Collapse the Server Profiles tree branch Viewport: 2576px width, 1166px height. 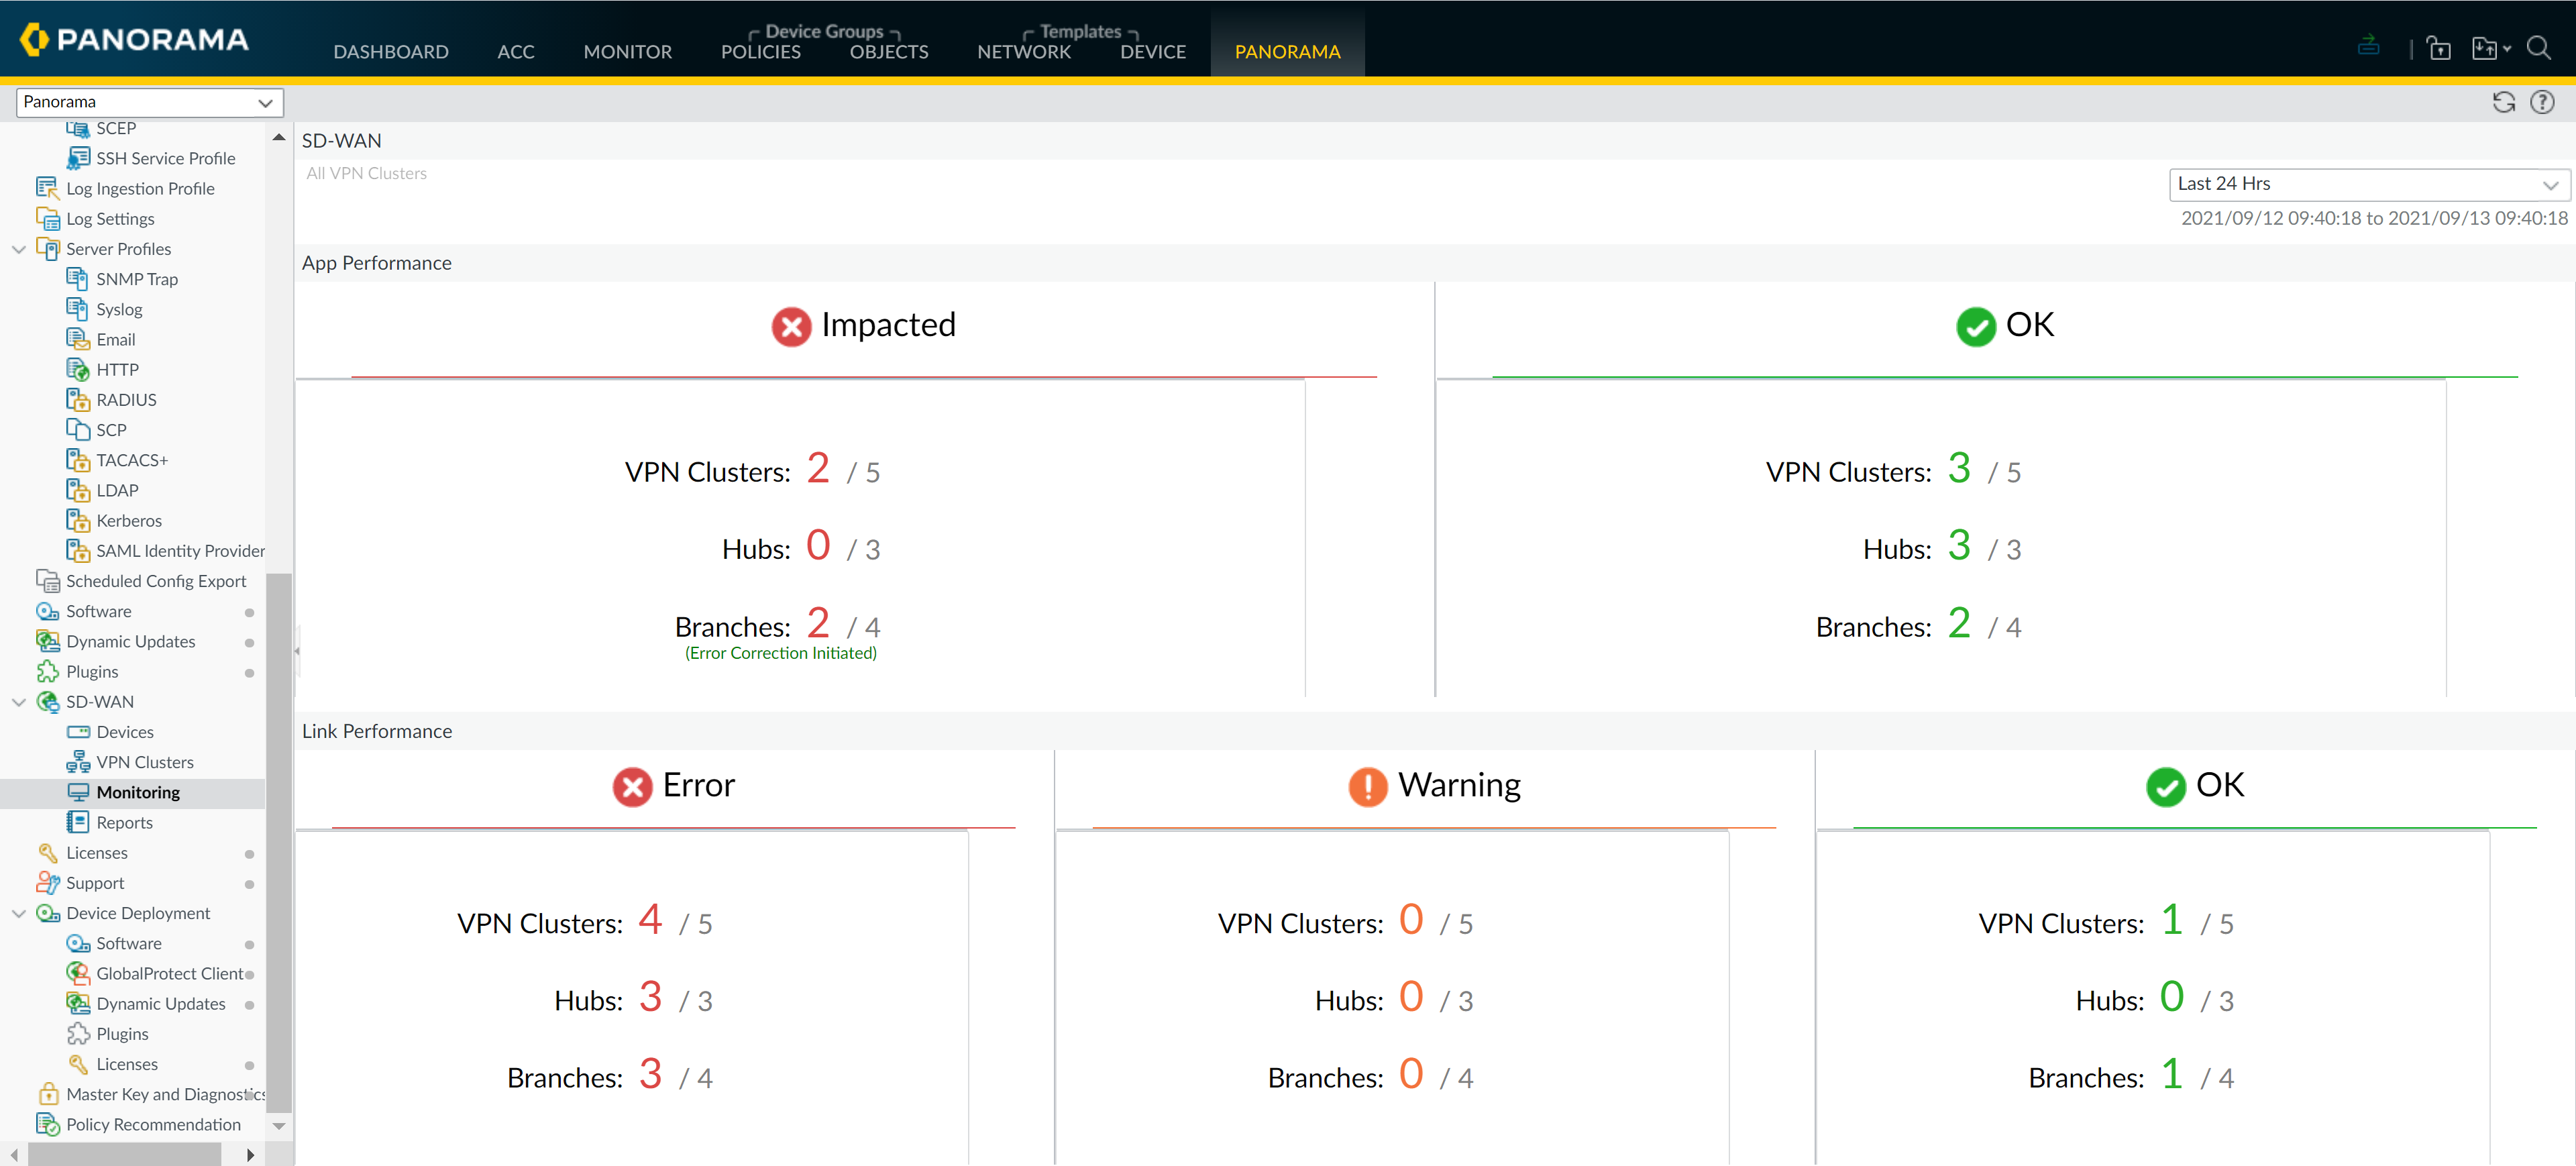(x=18, y=249)
